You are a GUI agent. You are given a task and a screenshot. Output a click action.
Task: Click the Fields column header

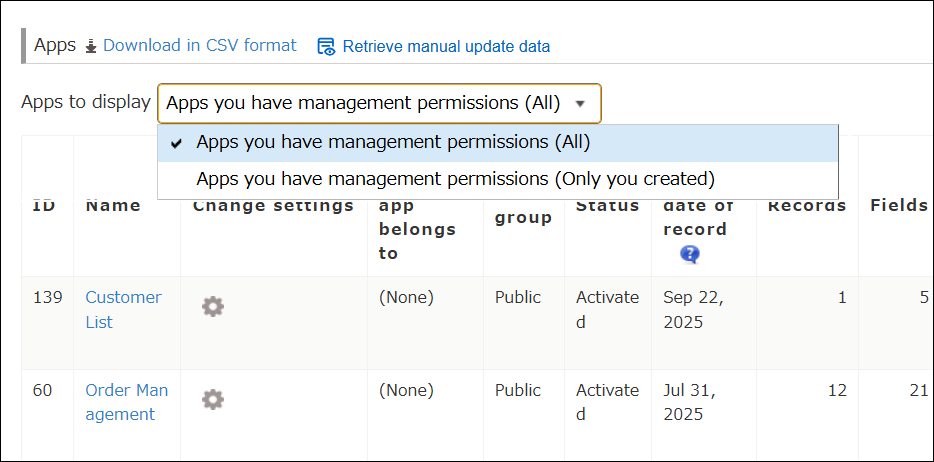[899, 205]
